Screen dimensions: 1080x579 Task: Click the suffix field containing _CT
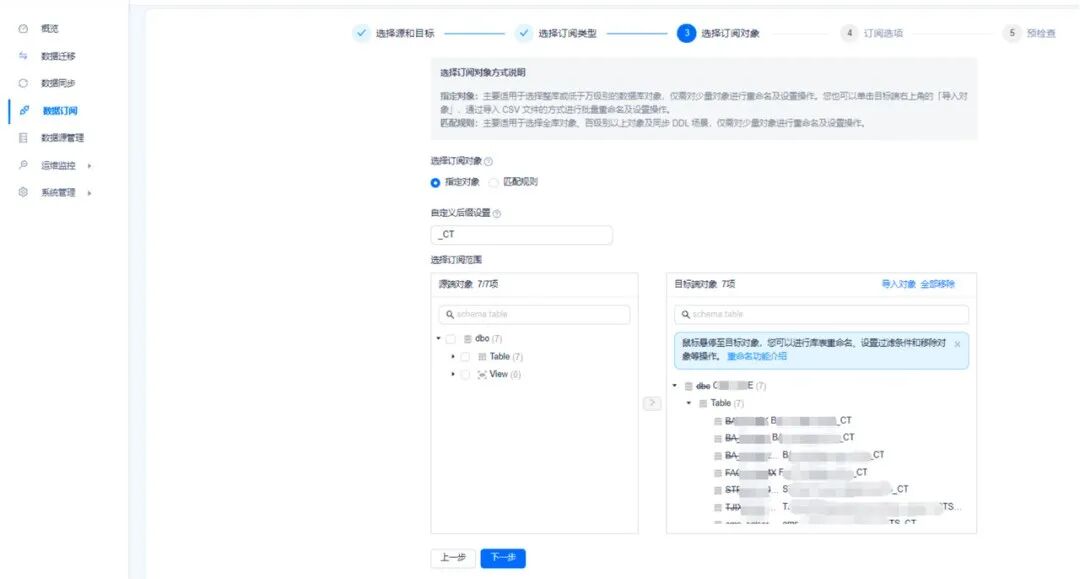tap(521, 235)
